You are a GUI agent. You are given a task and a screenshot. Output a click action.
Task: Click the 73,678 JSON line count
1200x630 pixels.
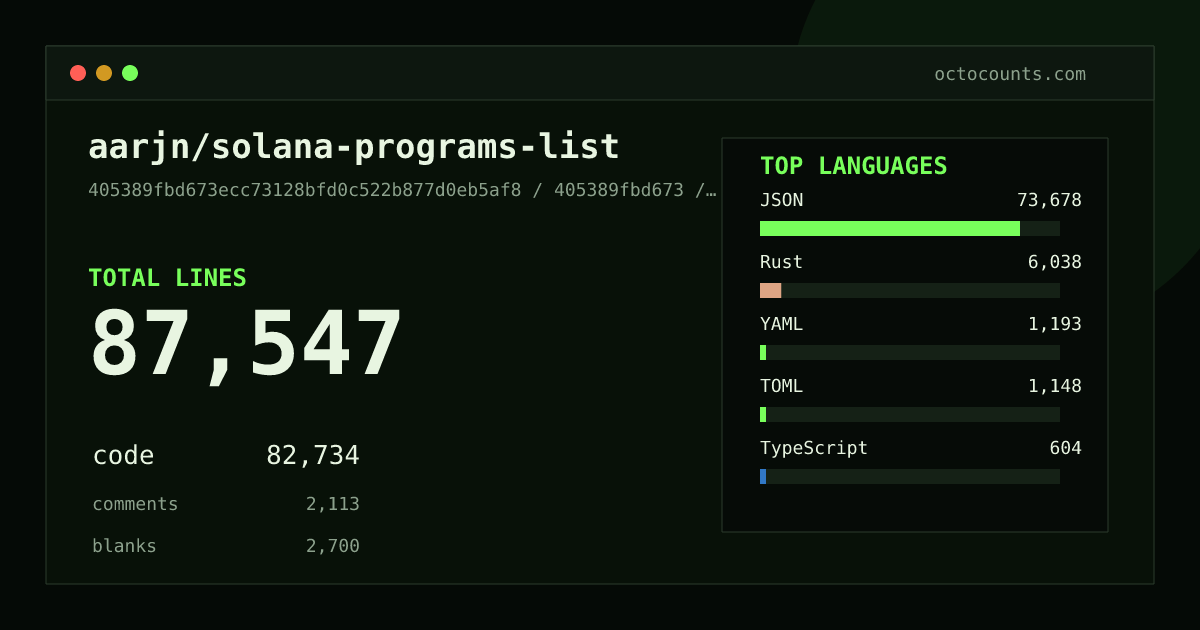(1049, 200)
